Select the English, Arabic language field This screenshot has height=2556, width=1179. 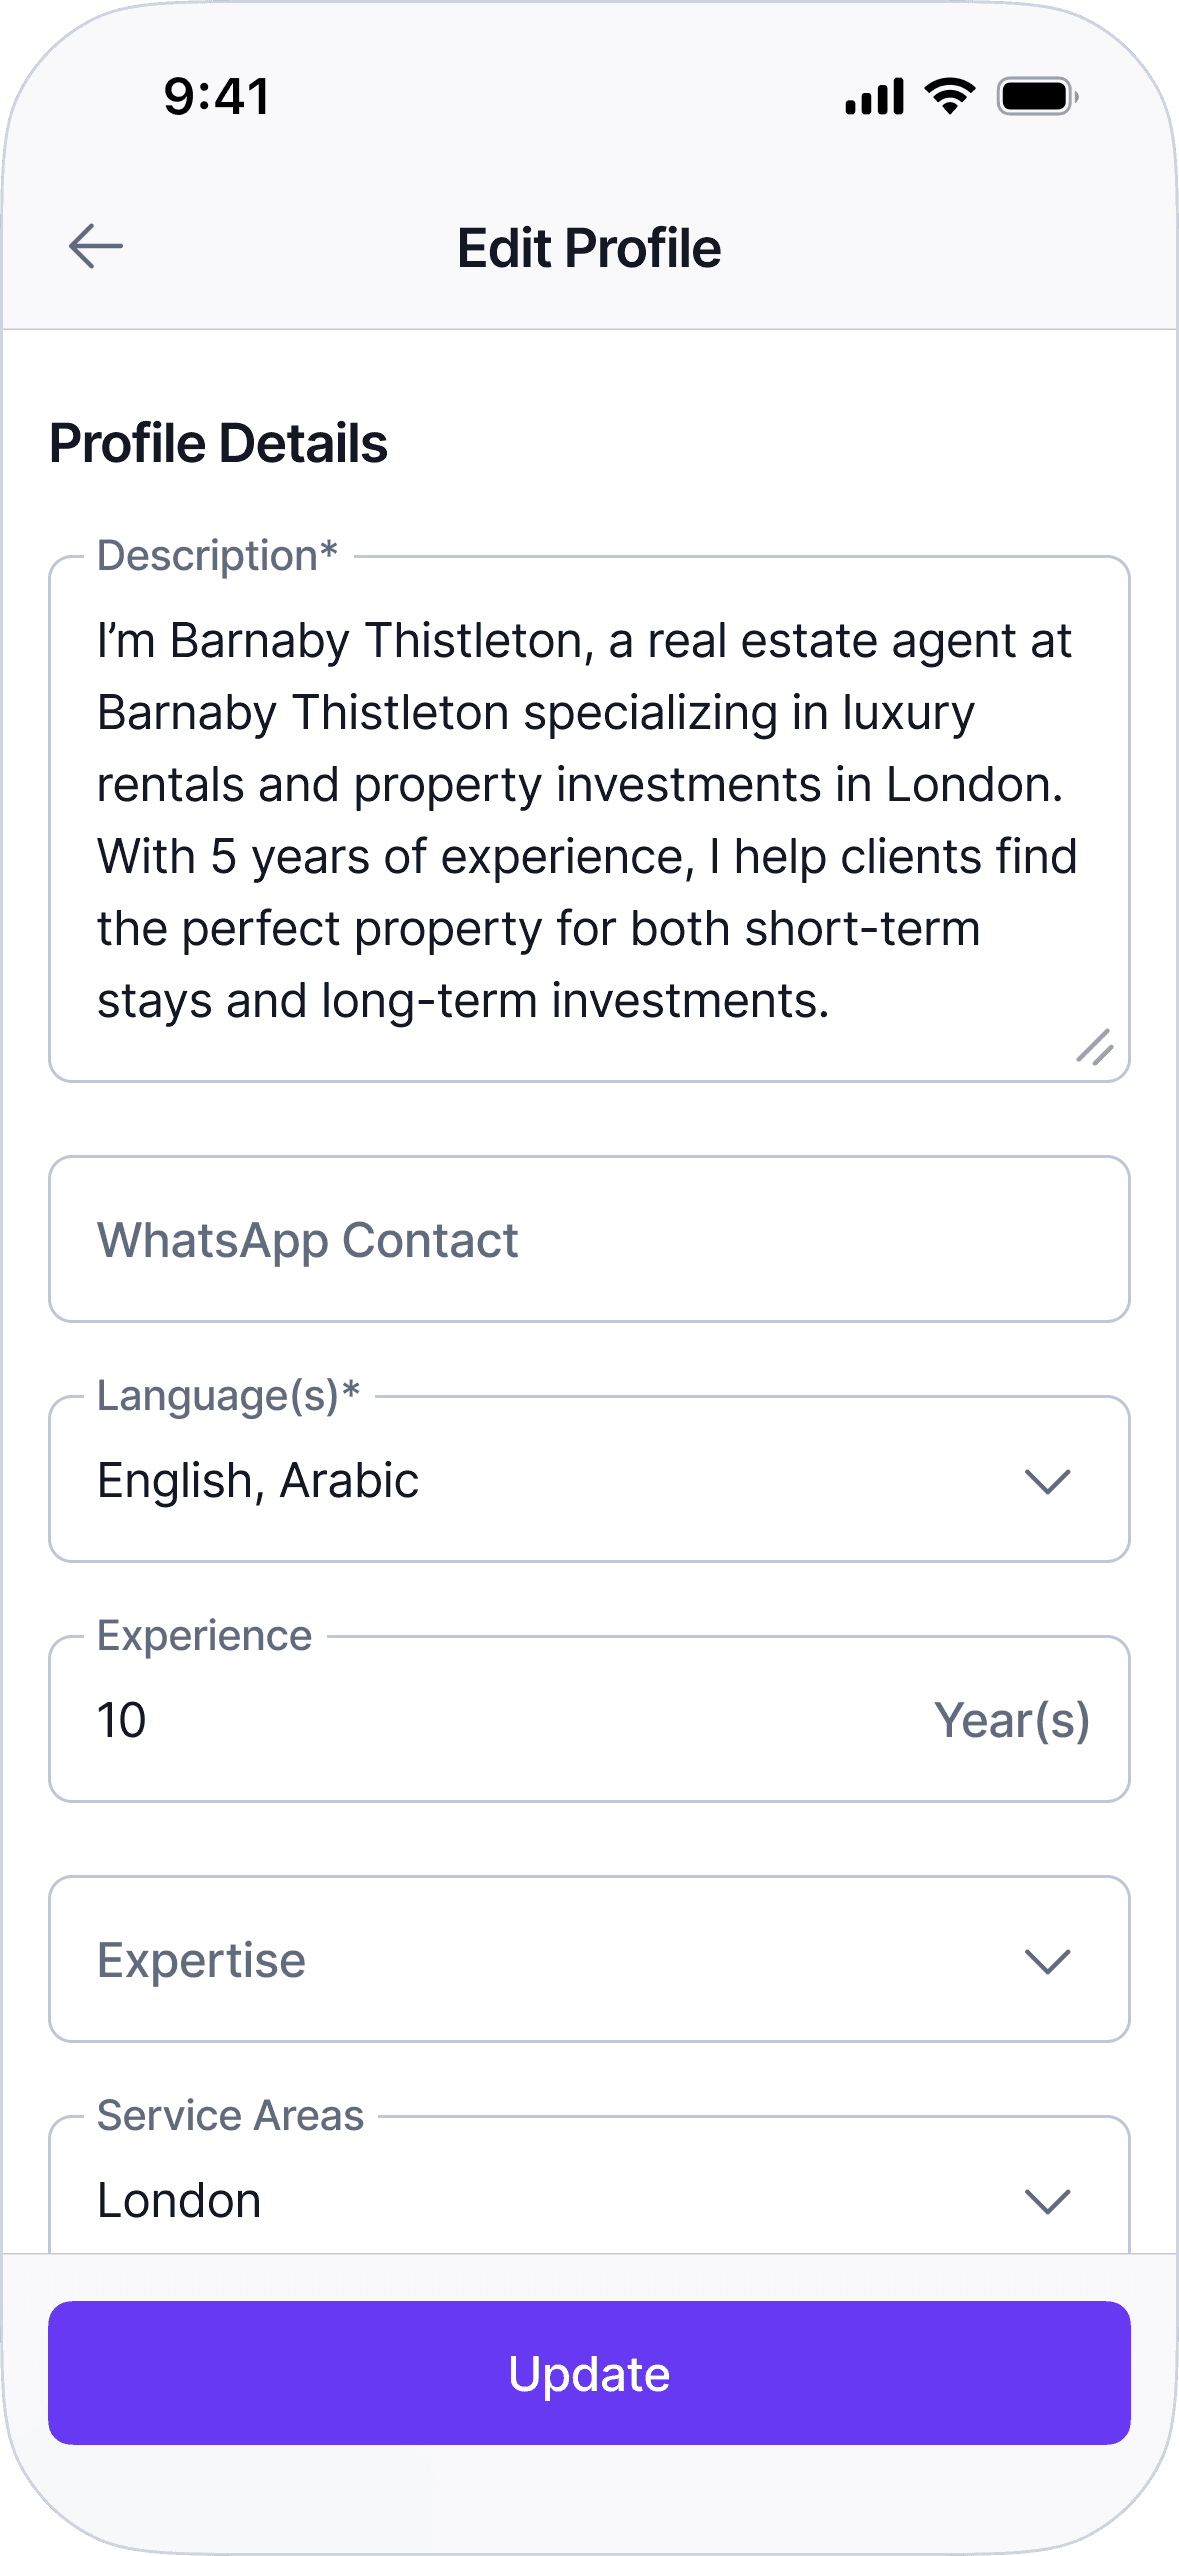589,1479
